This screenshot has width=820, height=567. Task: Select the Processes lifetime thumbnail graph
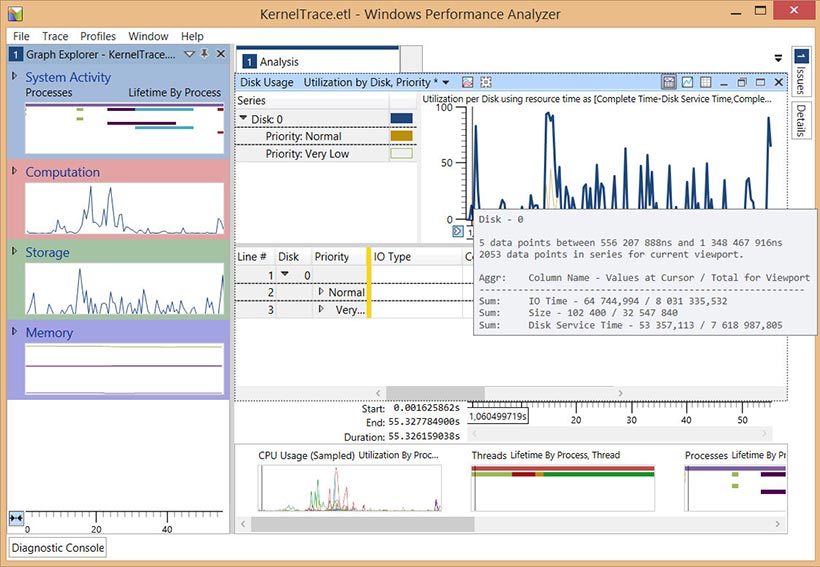click(x=124, y=128)
